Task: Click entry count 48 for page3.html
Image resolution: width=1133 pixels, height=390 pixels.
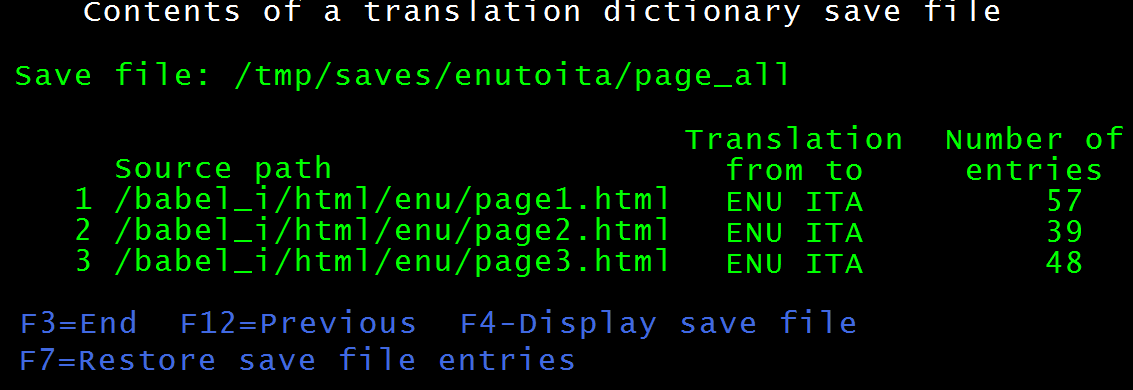Action: coord(1064,262)
